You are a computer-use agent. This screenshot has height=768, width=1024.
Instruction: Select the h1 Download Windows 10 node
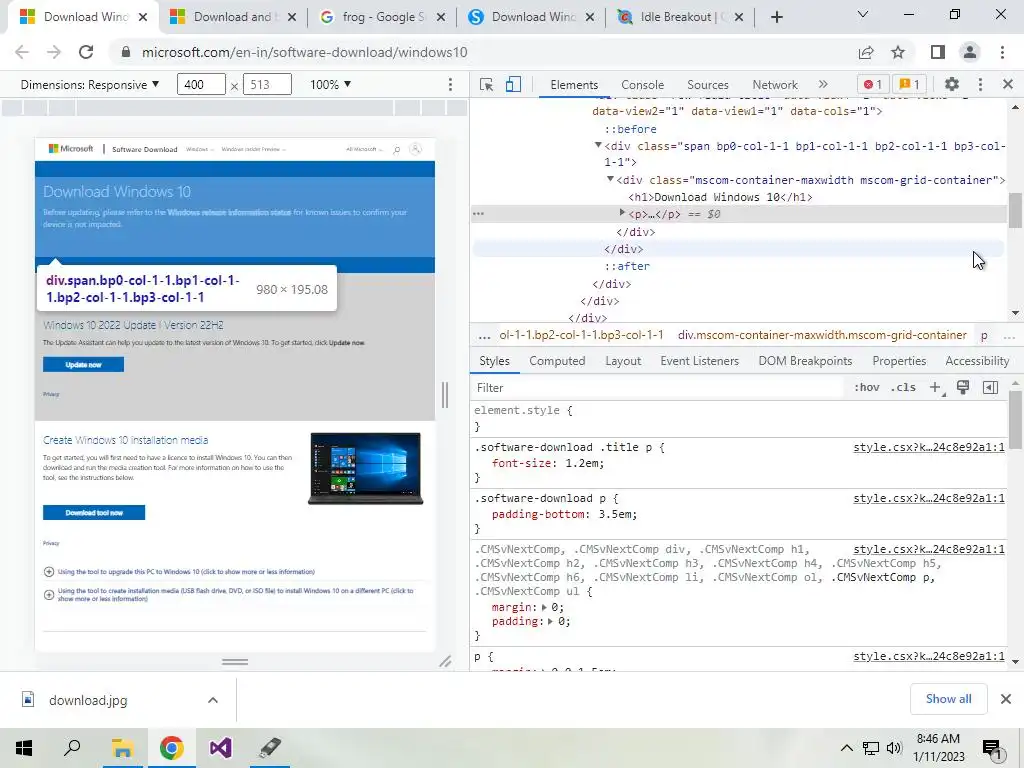[720, 197]
